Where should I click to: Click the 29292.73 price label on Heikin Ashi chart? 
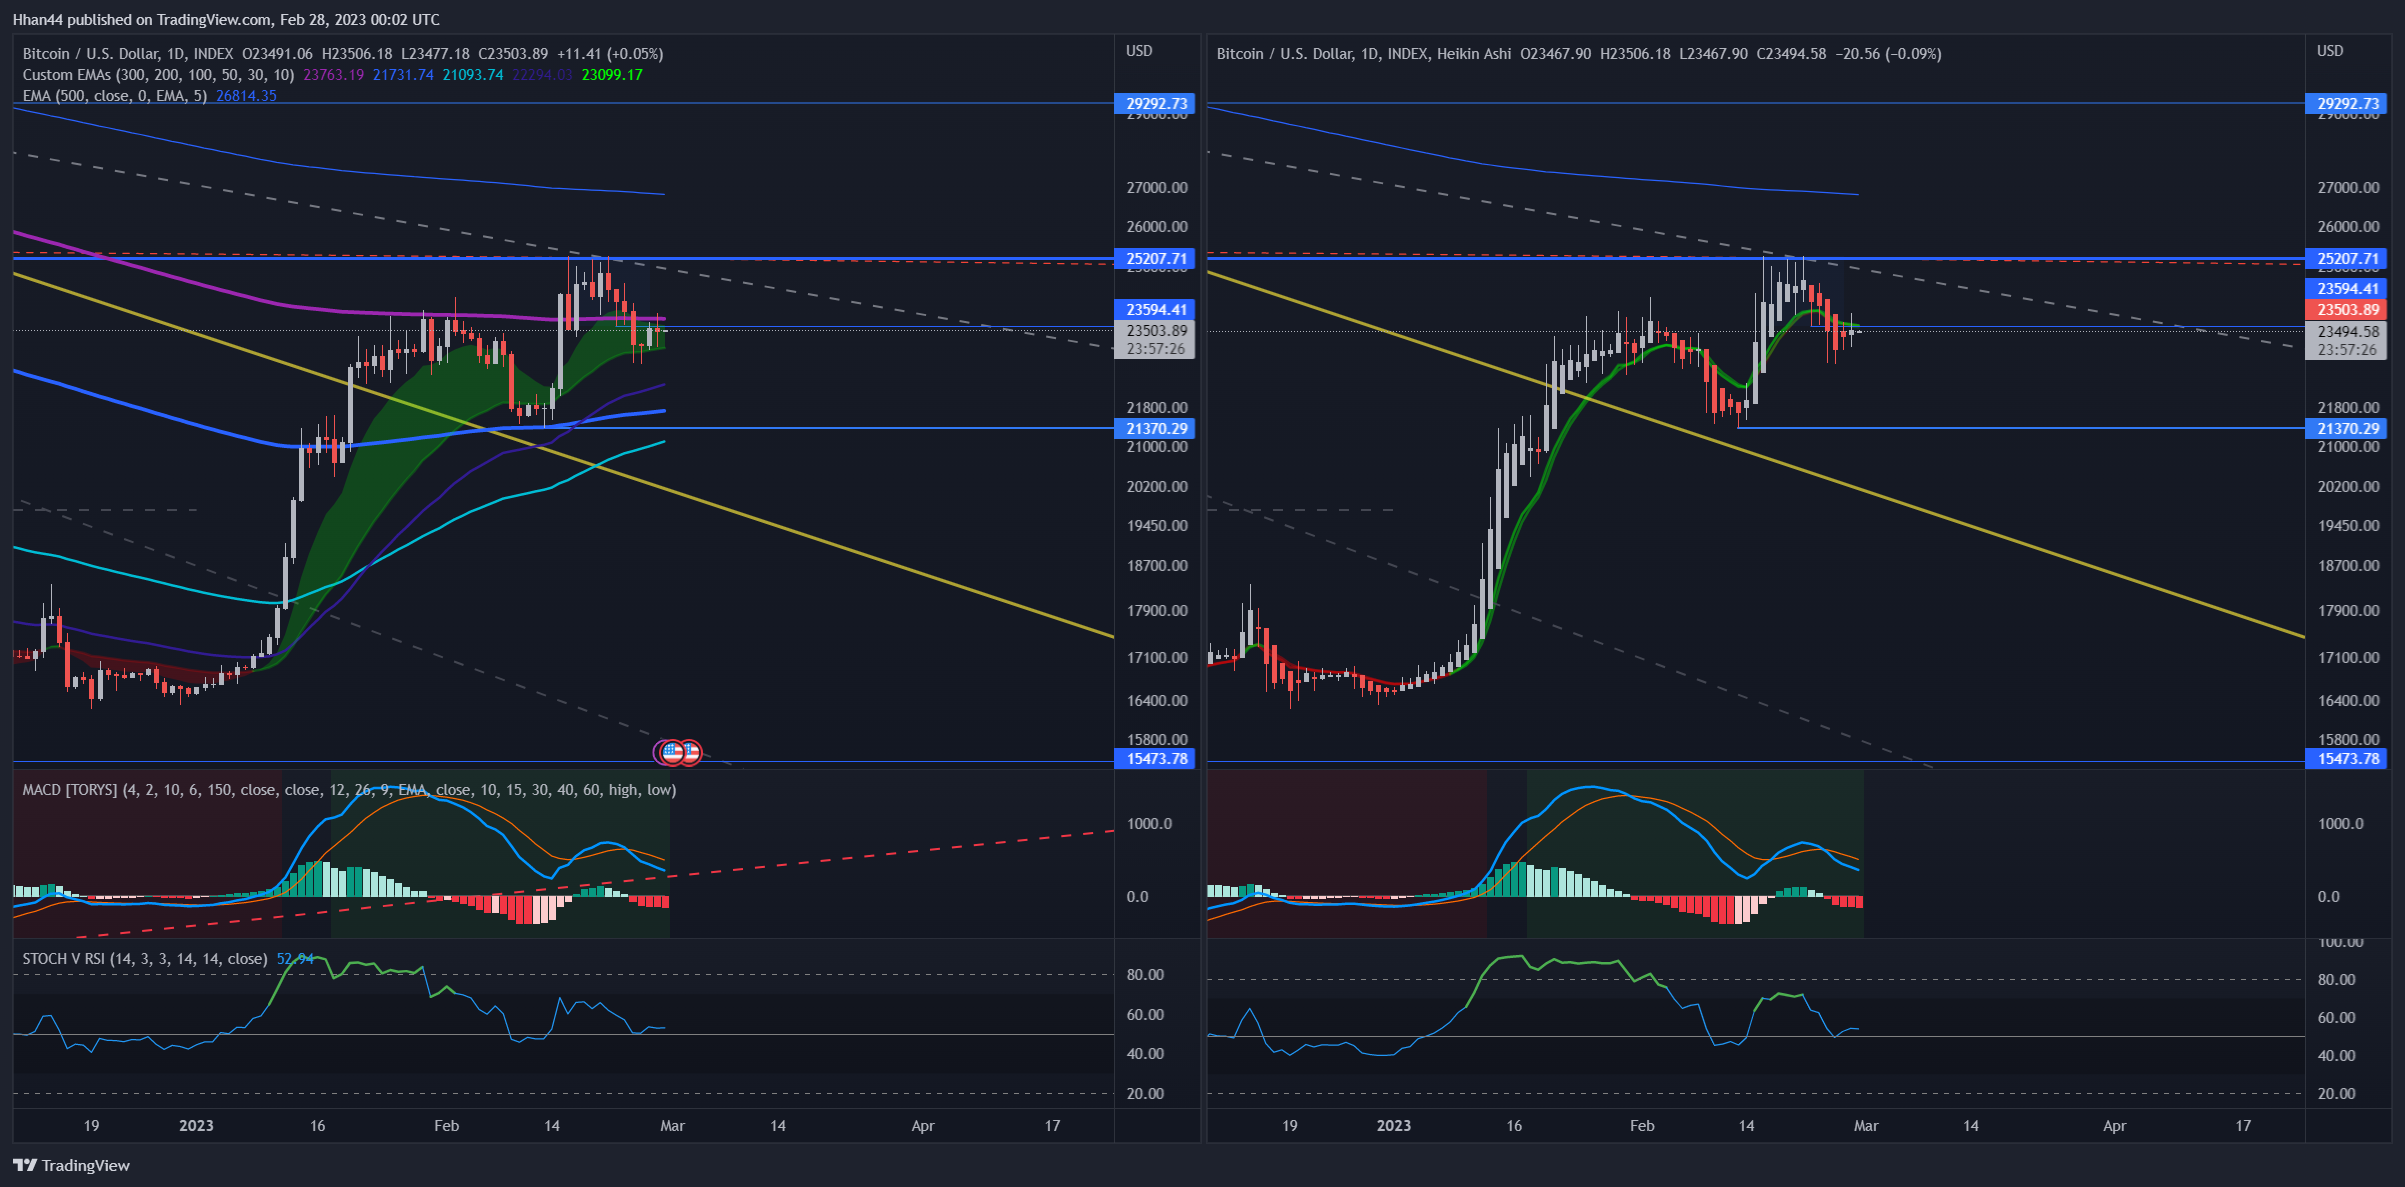(2346, 103)
